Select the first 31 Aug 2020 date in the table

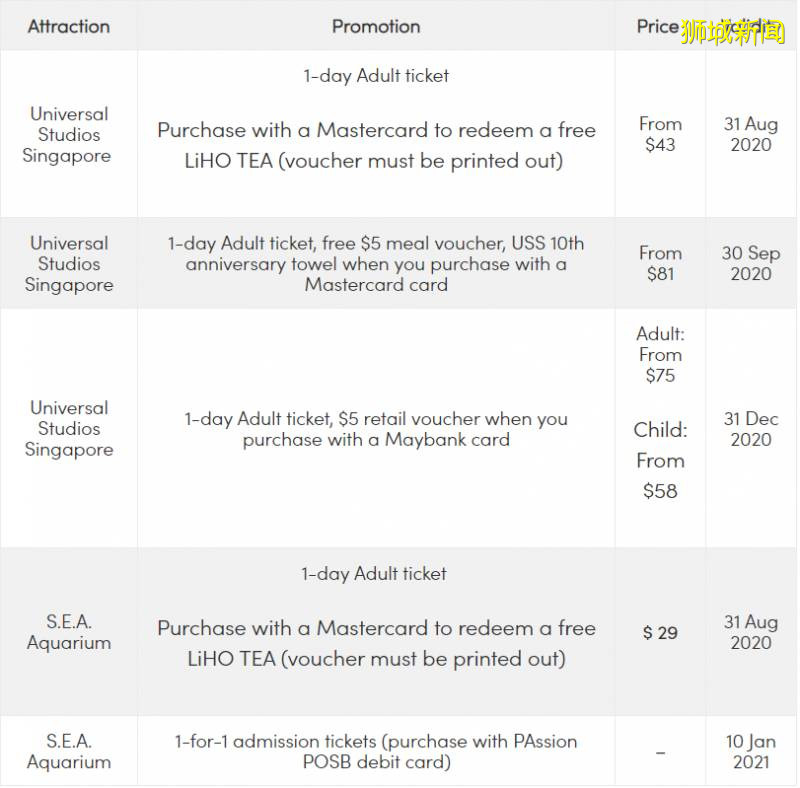750,134
